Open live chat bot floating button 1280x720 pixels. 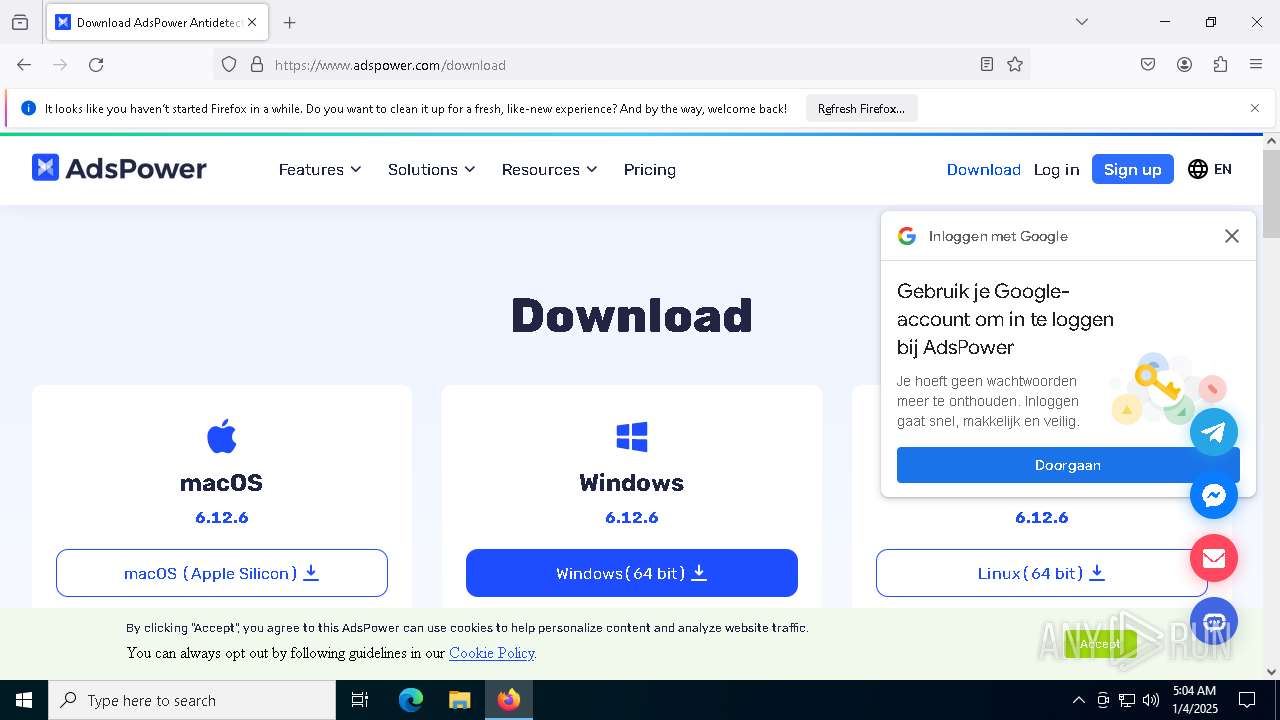(1214, 621)
